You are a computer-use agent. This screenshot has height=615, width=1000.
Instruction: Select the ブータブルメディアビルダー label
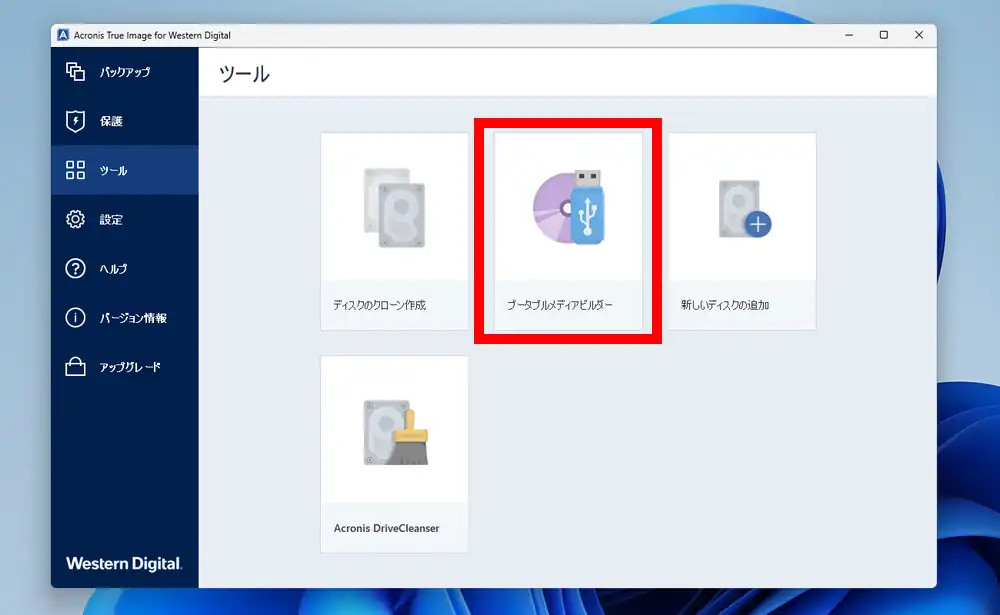(560, 305)
